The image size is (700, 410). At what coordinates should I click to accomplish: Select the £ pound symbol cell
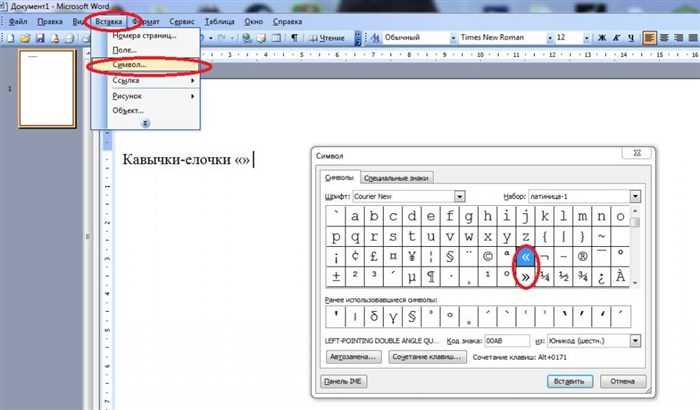point(374,257)
